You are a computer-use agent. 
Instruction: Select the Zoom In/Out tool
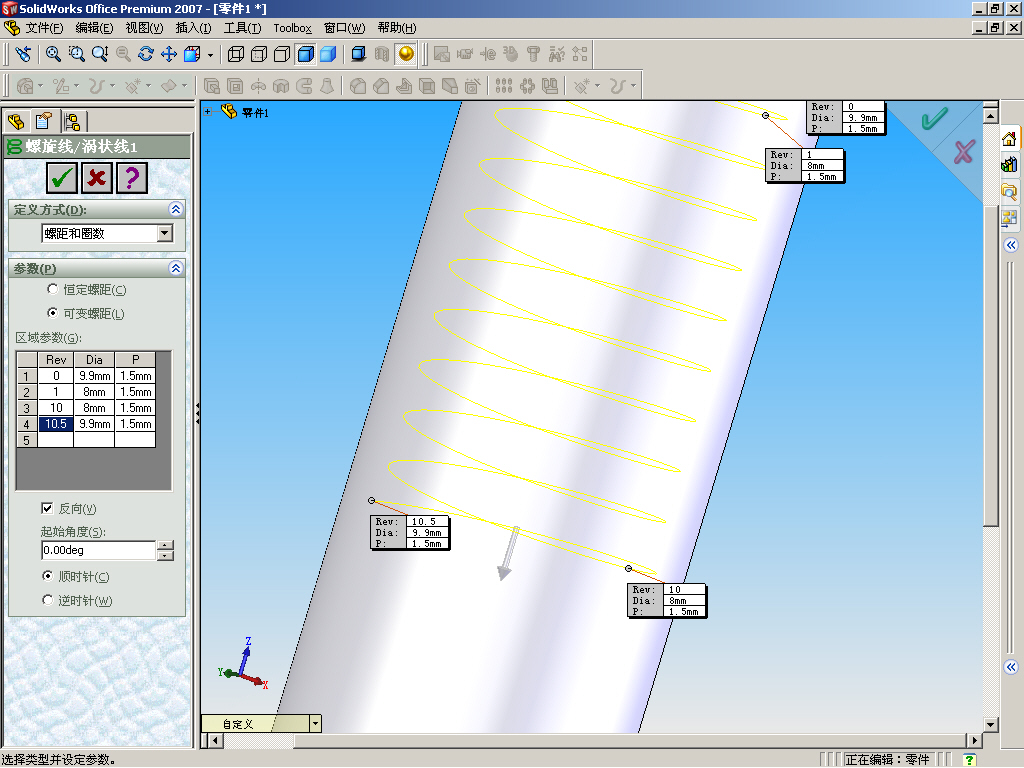[100, 54]
